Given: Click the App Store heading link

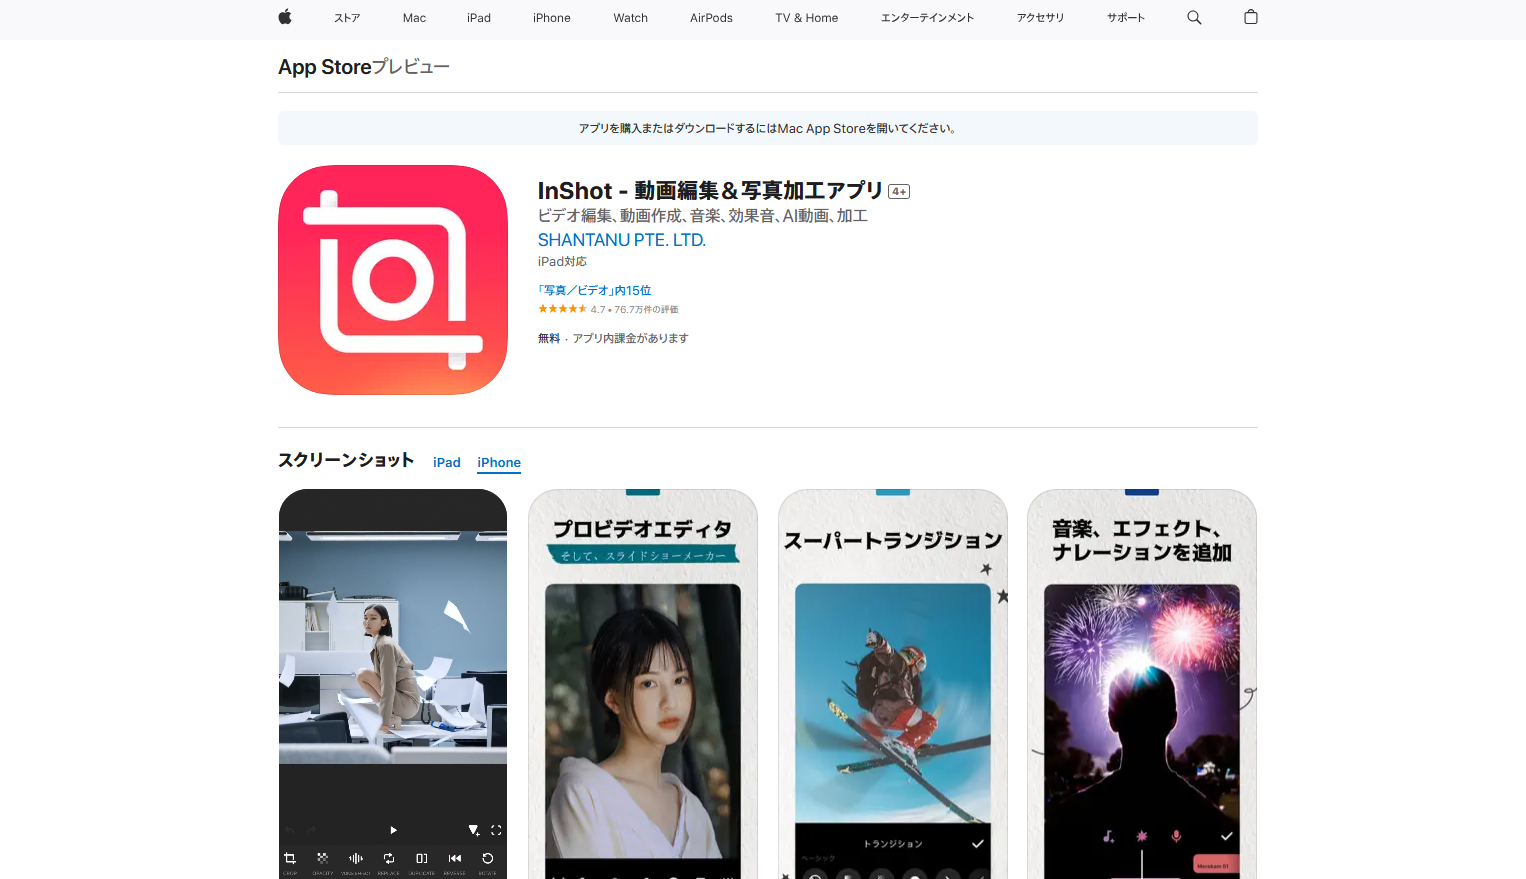Looking at the screenshot, I should [x=325, y=67].
